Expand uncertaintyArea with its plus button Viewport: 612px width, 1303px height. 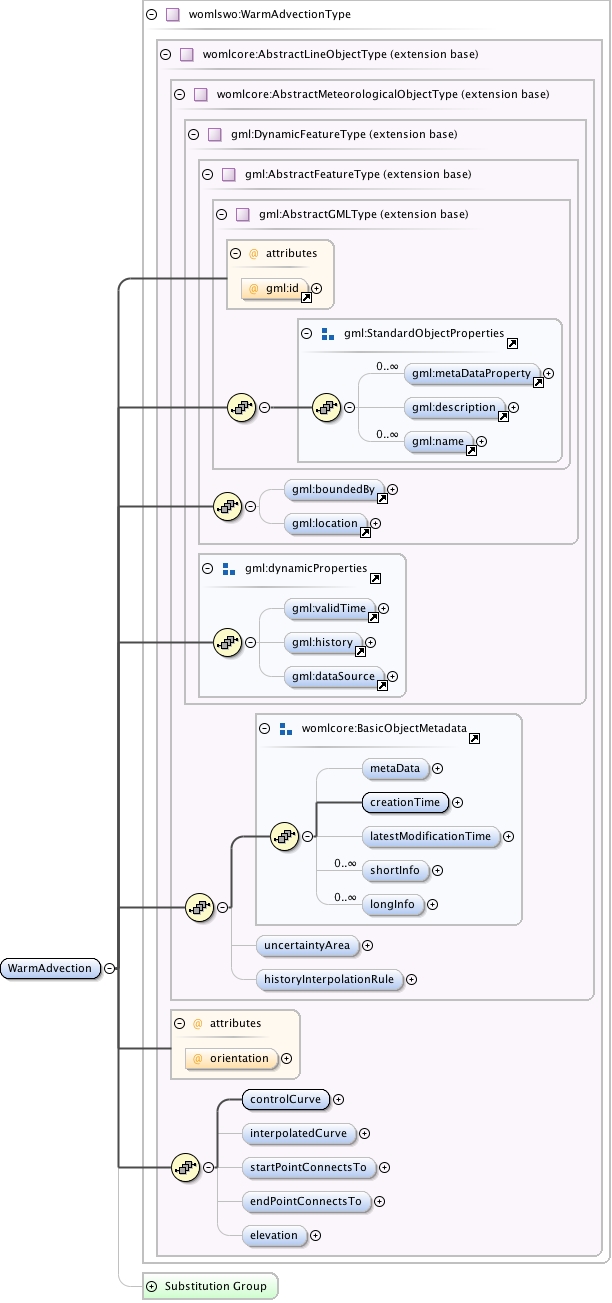coord(366,944)
